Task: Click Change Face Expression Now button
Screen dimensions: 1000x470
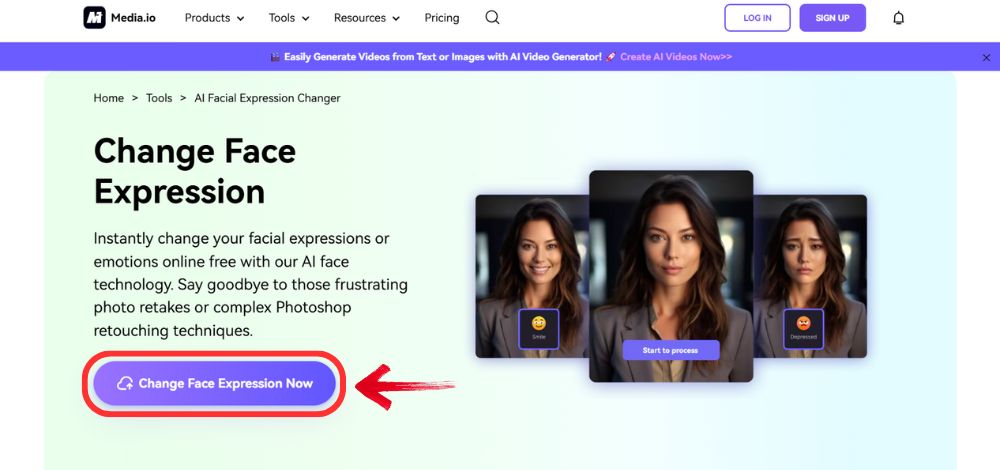Action: [x=214, y=383]
